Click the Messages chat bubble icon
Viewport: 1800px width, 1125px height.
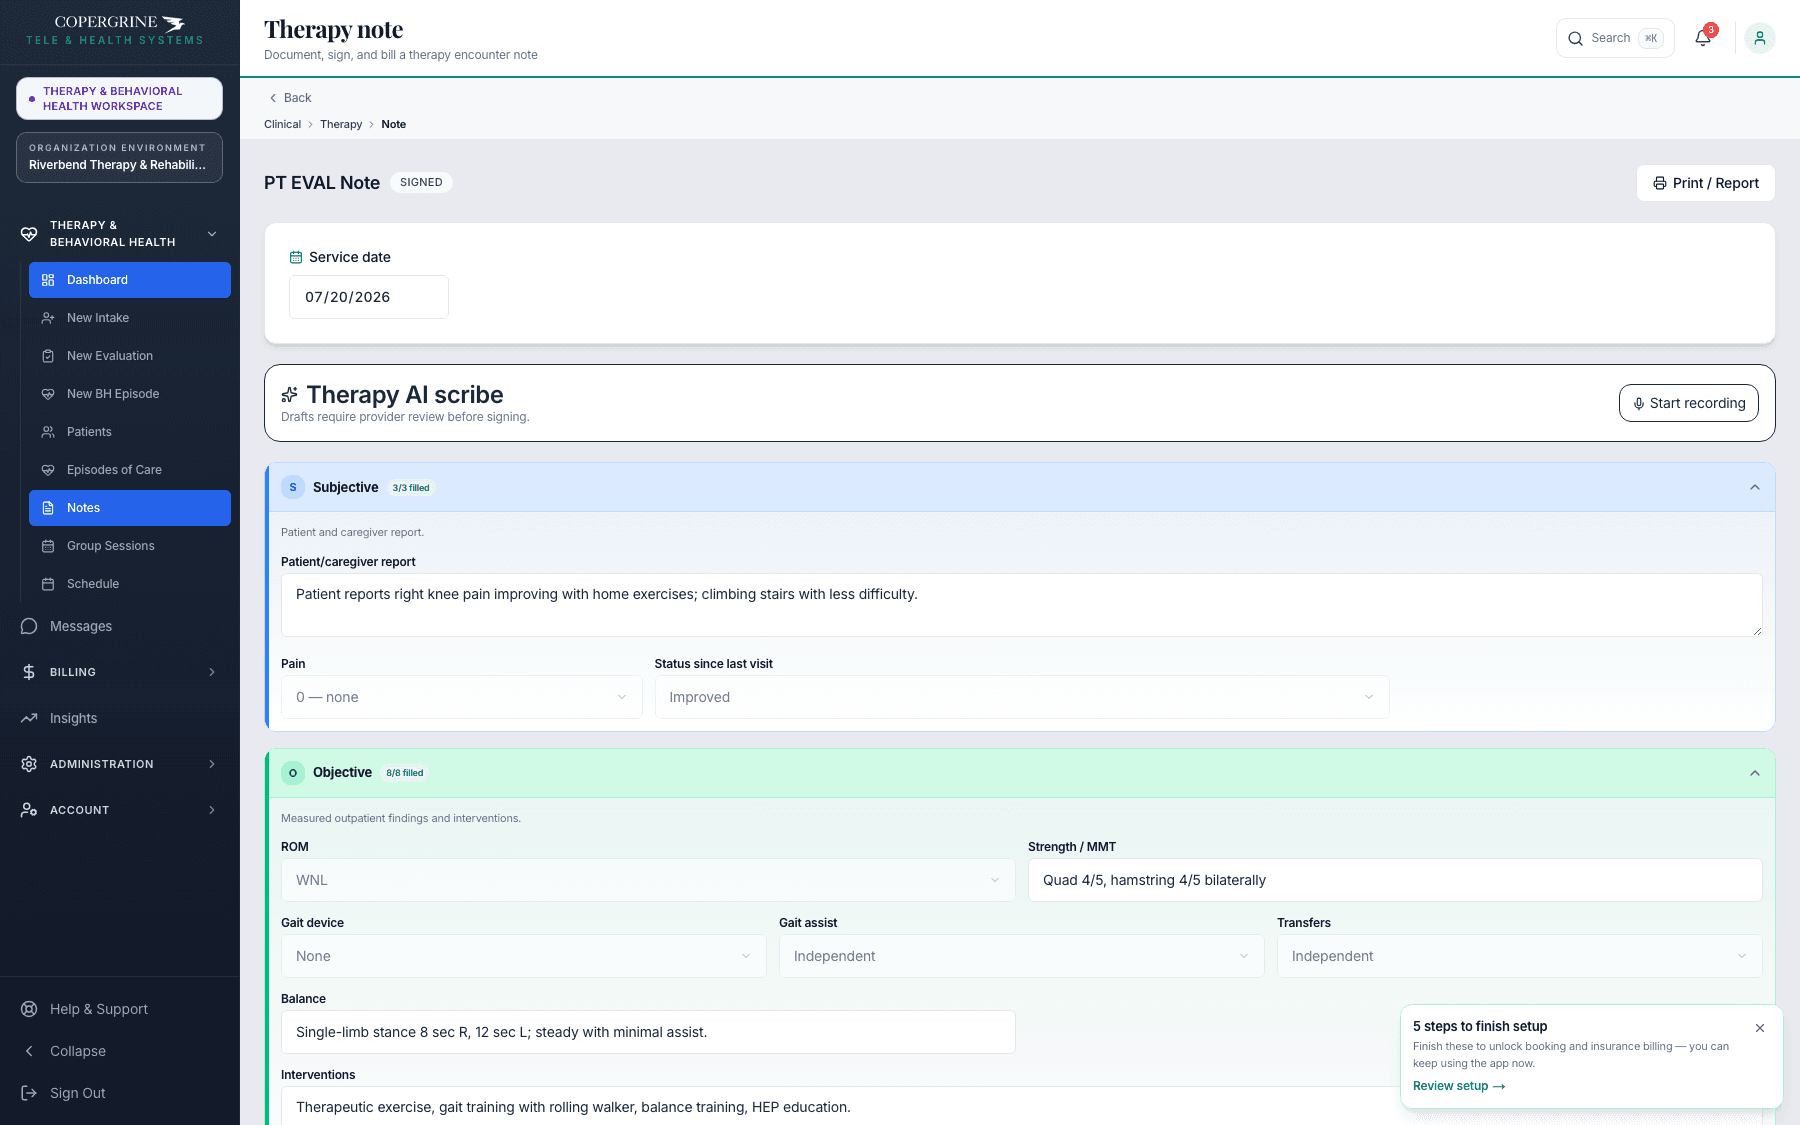click(29, 626)
